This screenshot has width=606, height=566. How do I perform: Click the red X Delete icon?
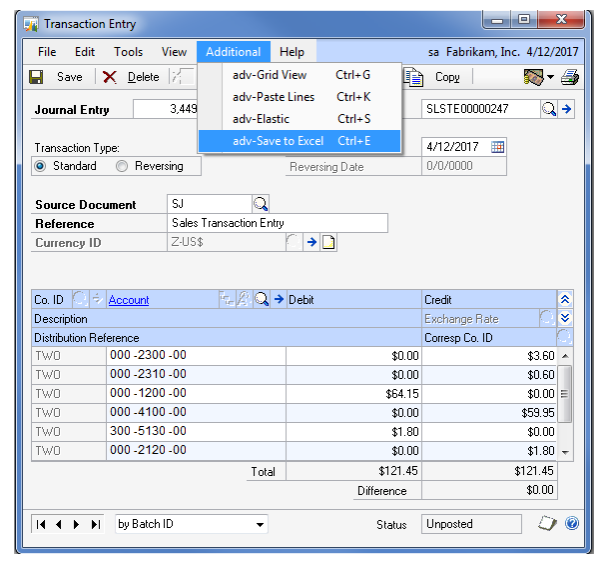click(x=109, y=77)
